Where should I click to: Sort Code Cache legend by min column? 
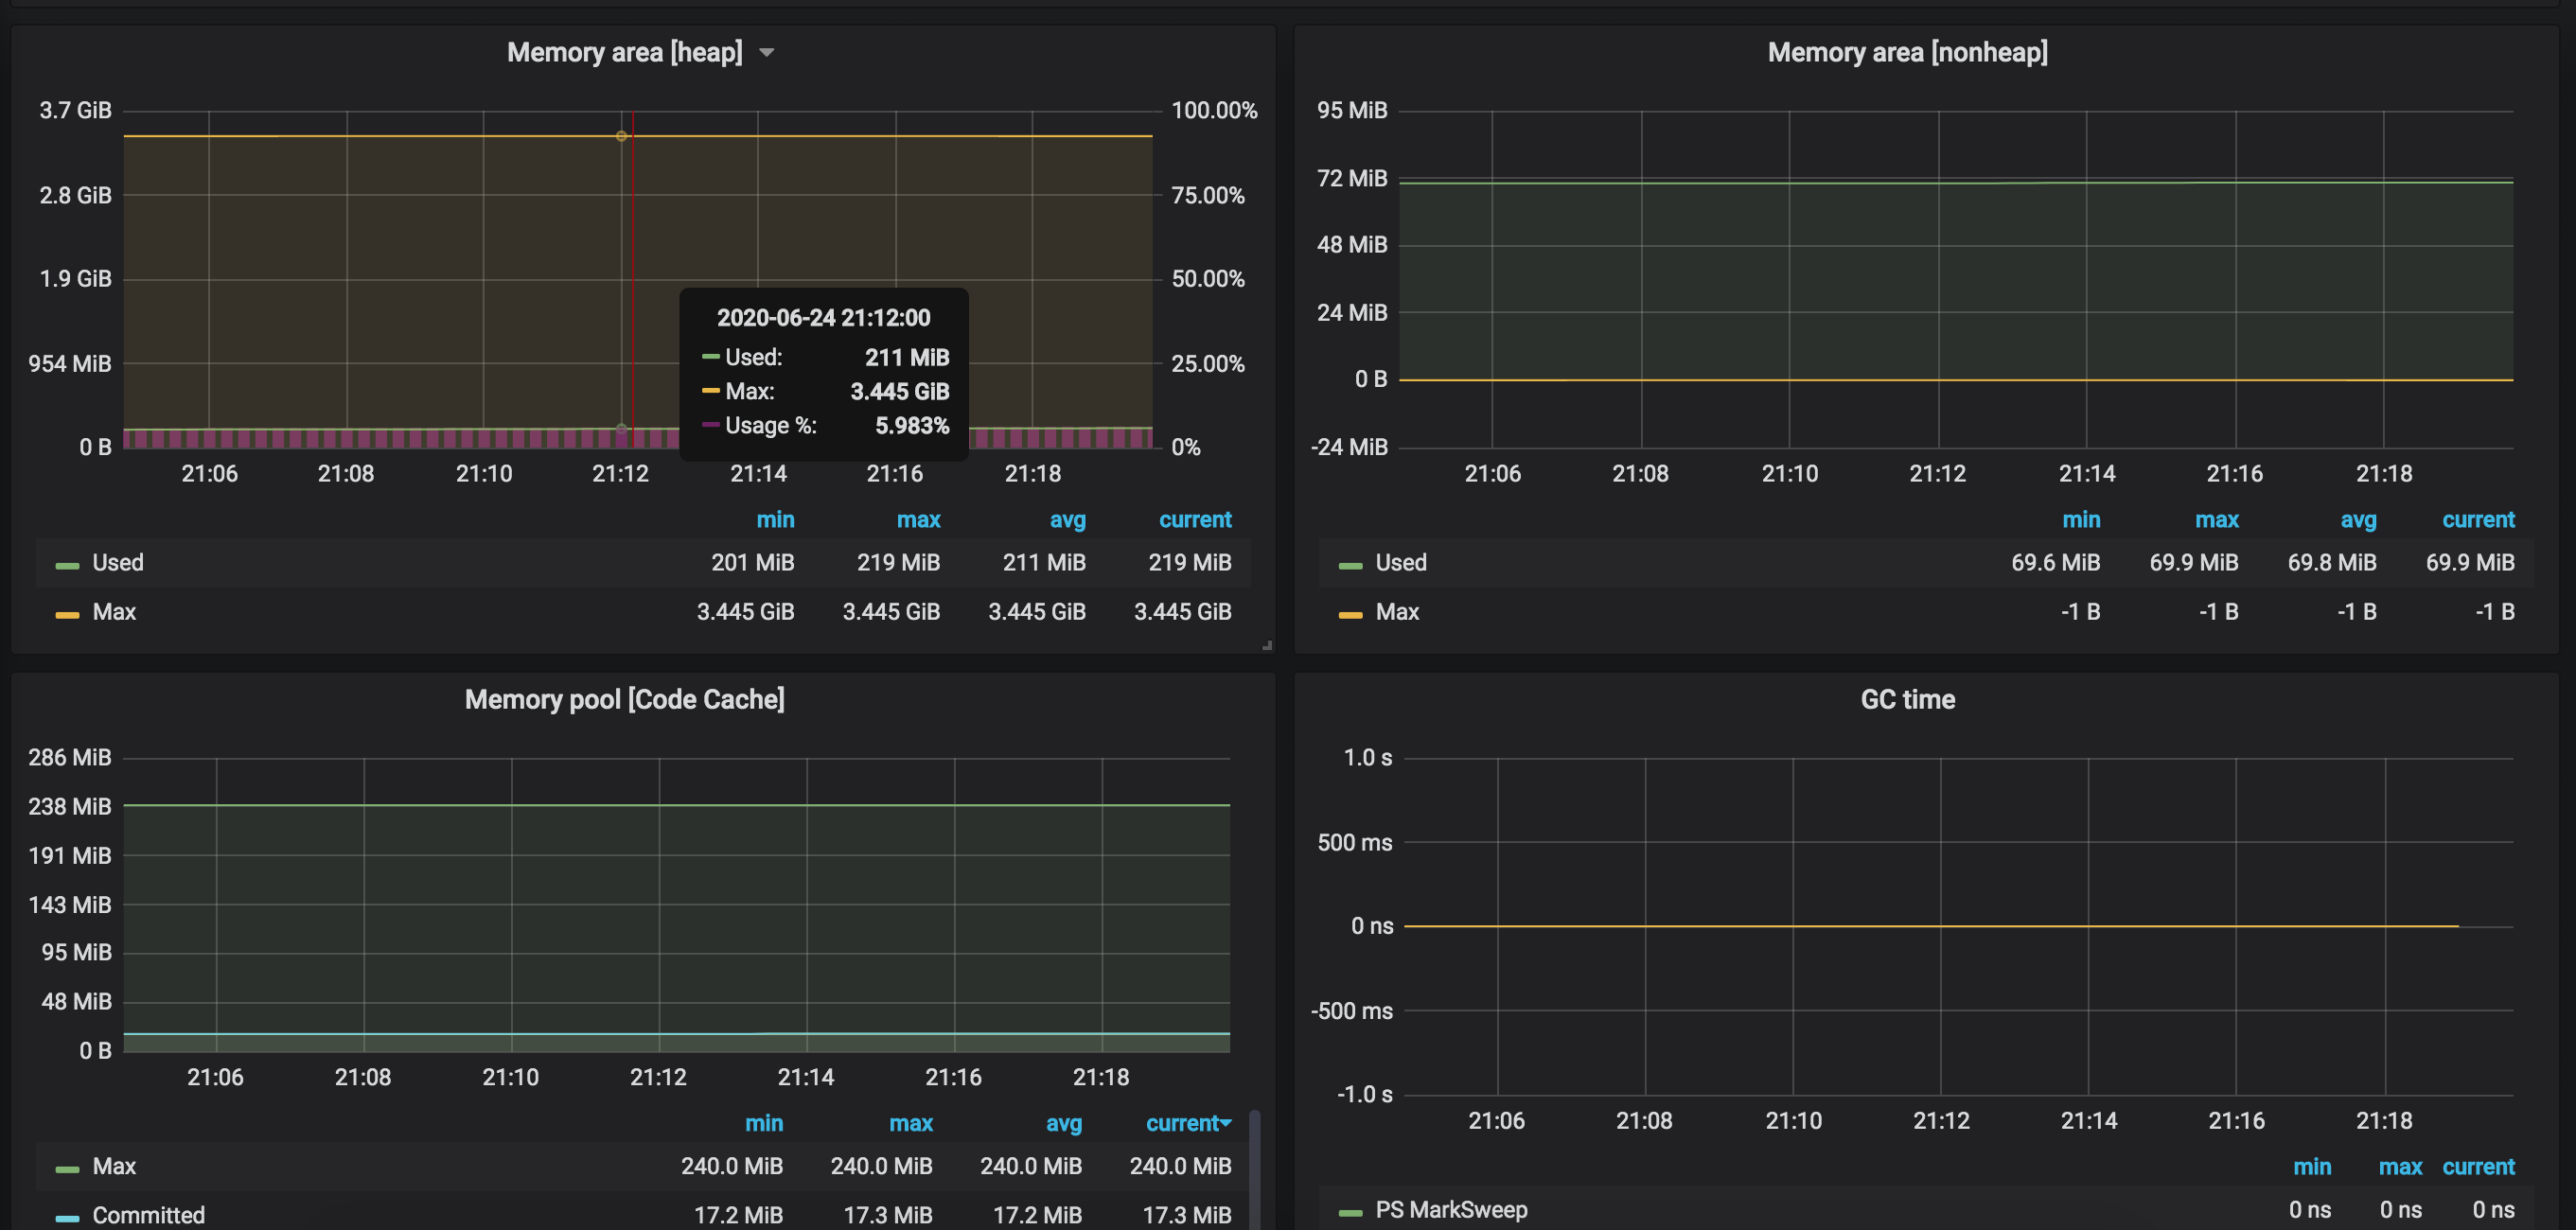pyautogui.click(x=764, y=1123)
